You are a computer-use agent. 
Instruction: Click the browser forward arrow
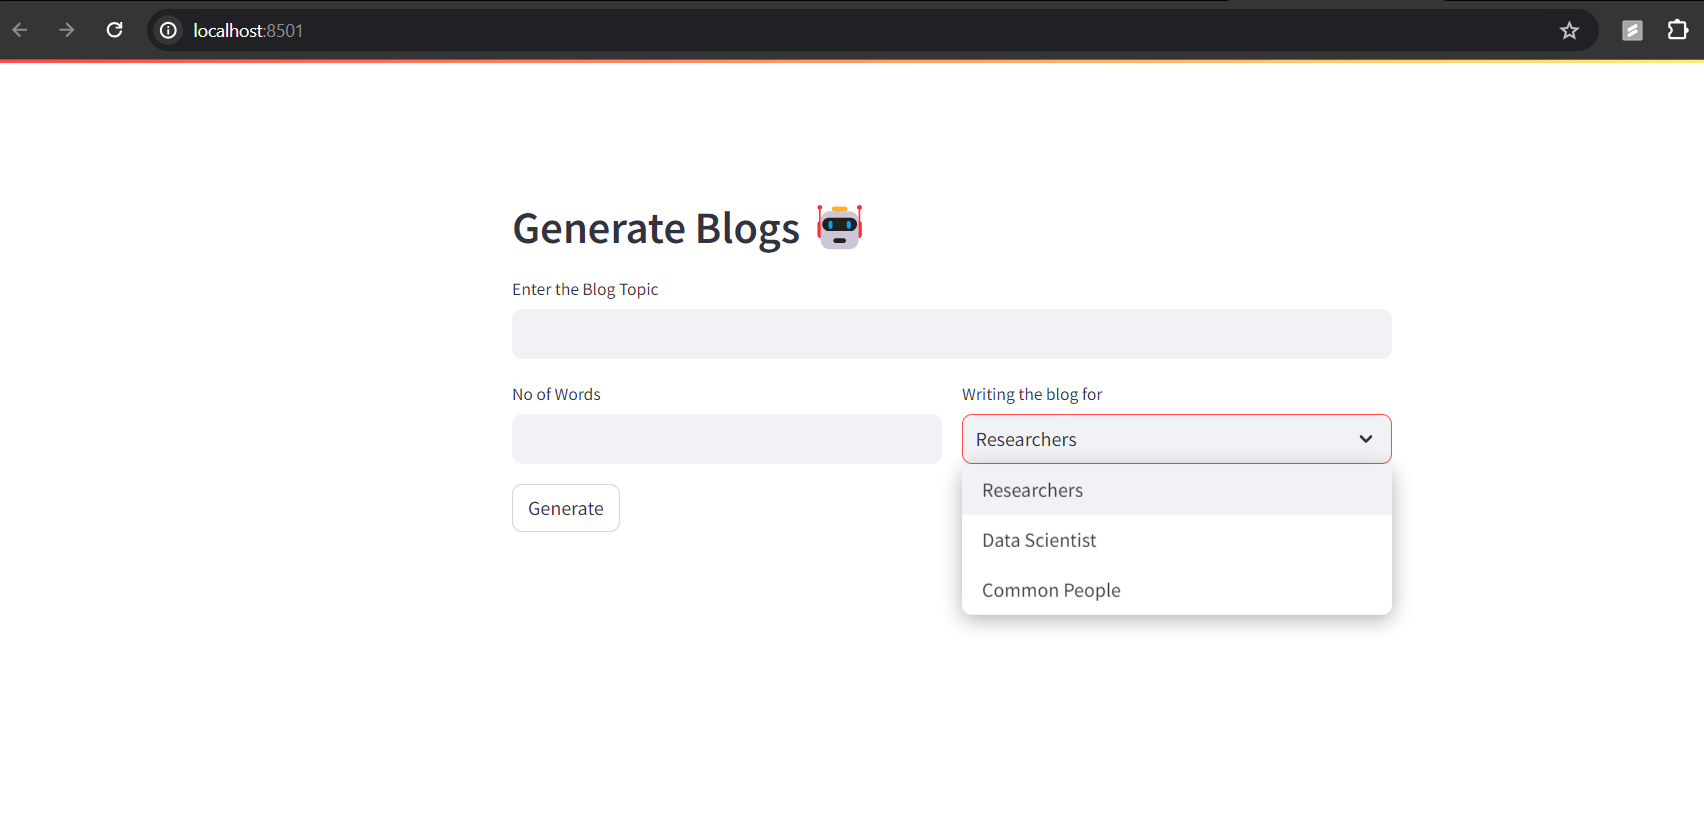[x=67, y=30]
